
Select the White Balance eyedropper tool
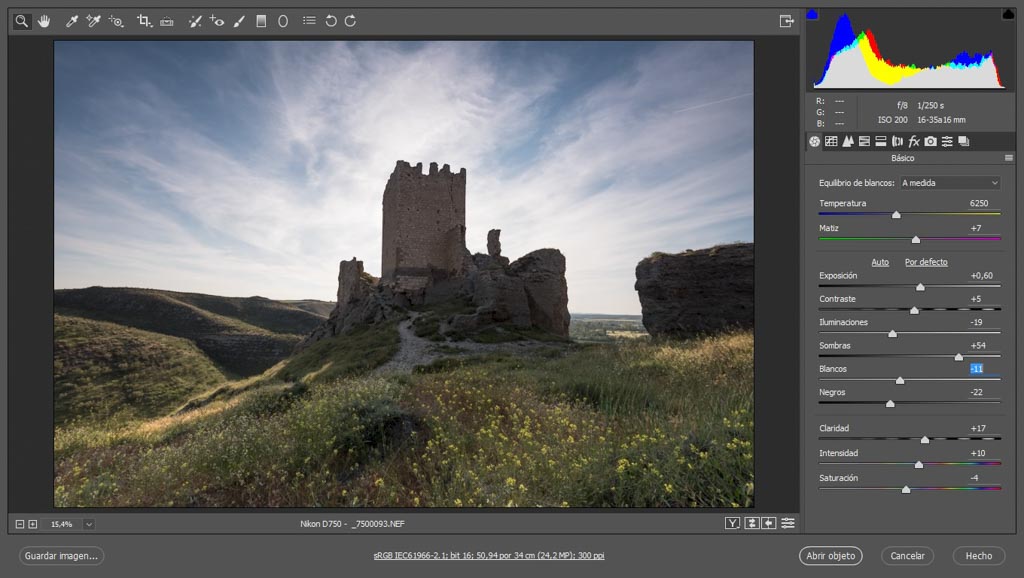pyautogui.click(x=71, y=21)
